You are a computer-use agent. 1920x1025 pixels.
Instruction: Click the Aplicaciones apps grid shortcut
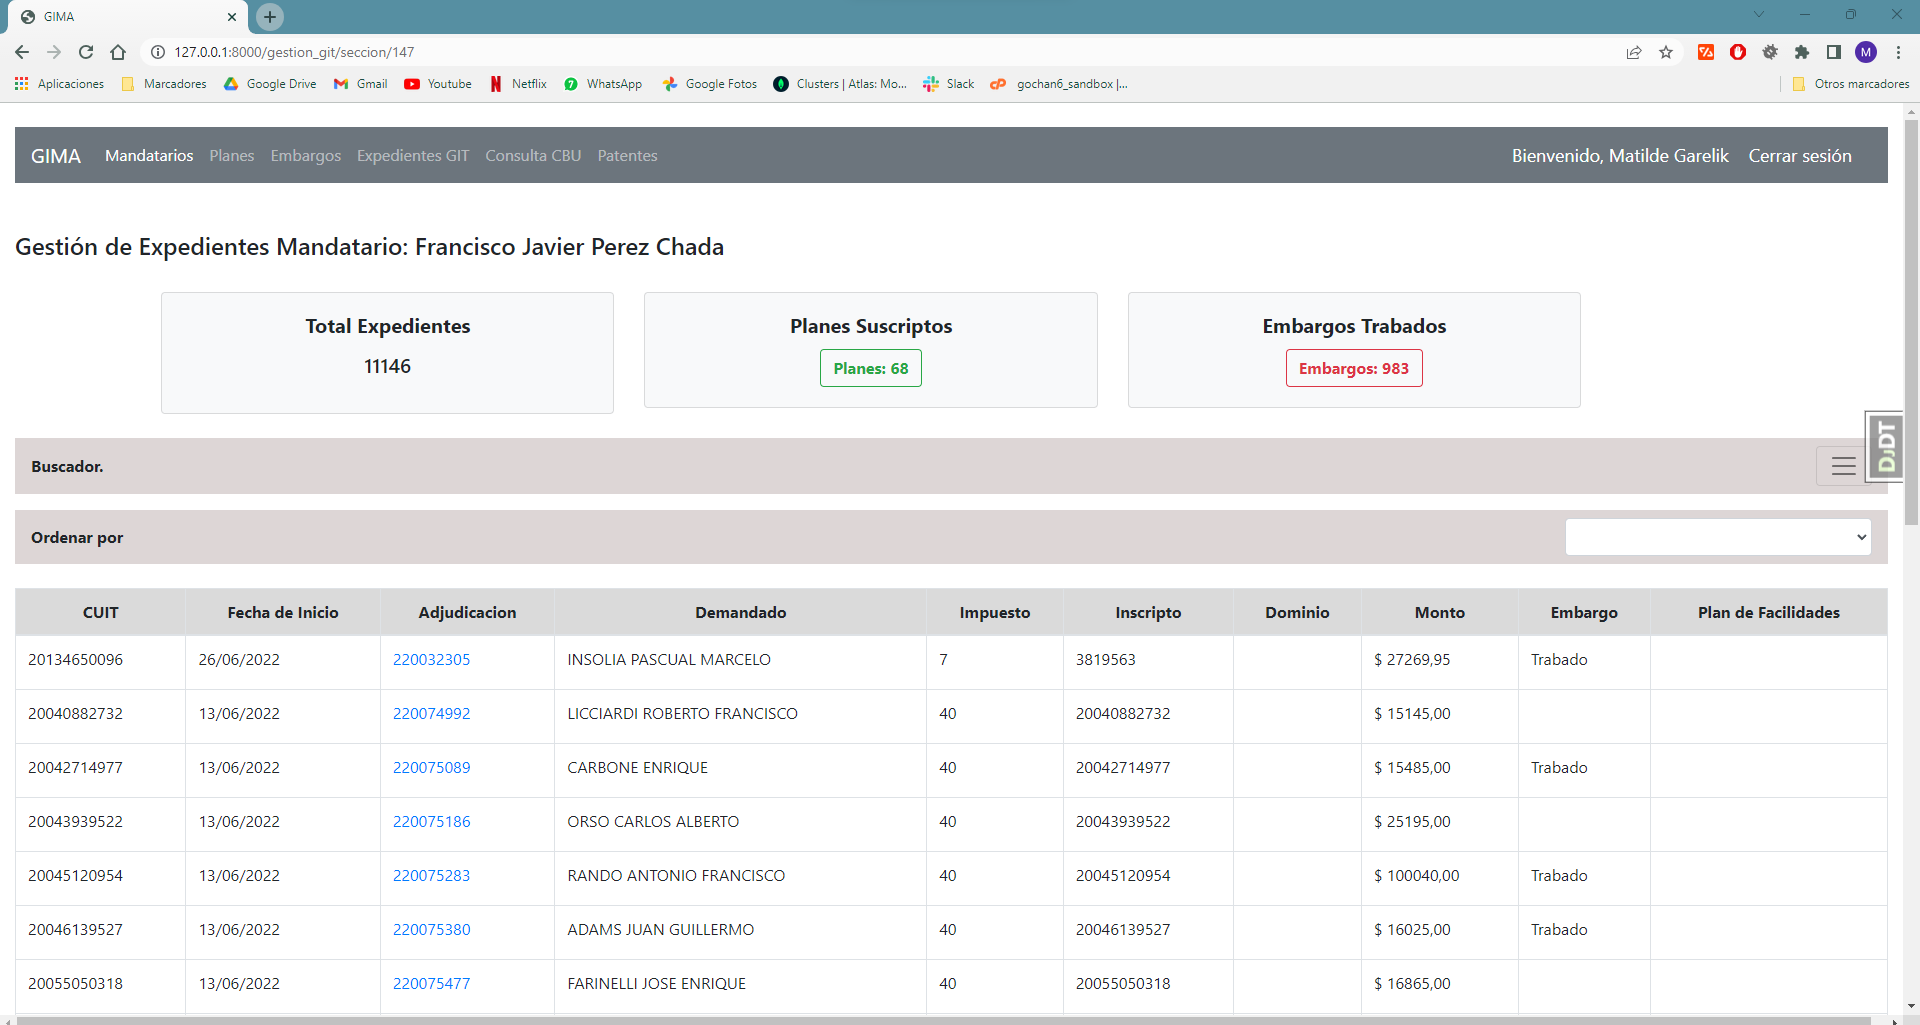pyautogui.click(x=60, y=84)
